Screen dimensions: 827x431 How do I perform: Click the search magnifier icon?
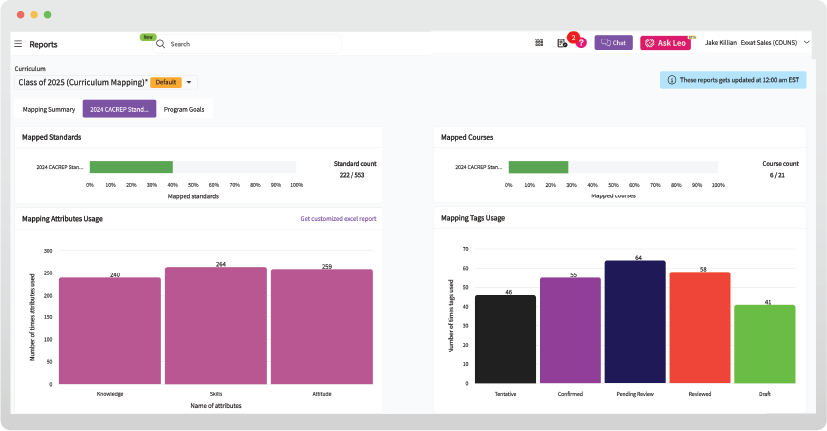click(x=161, y=44)
